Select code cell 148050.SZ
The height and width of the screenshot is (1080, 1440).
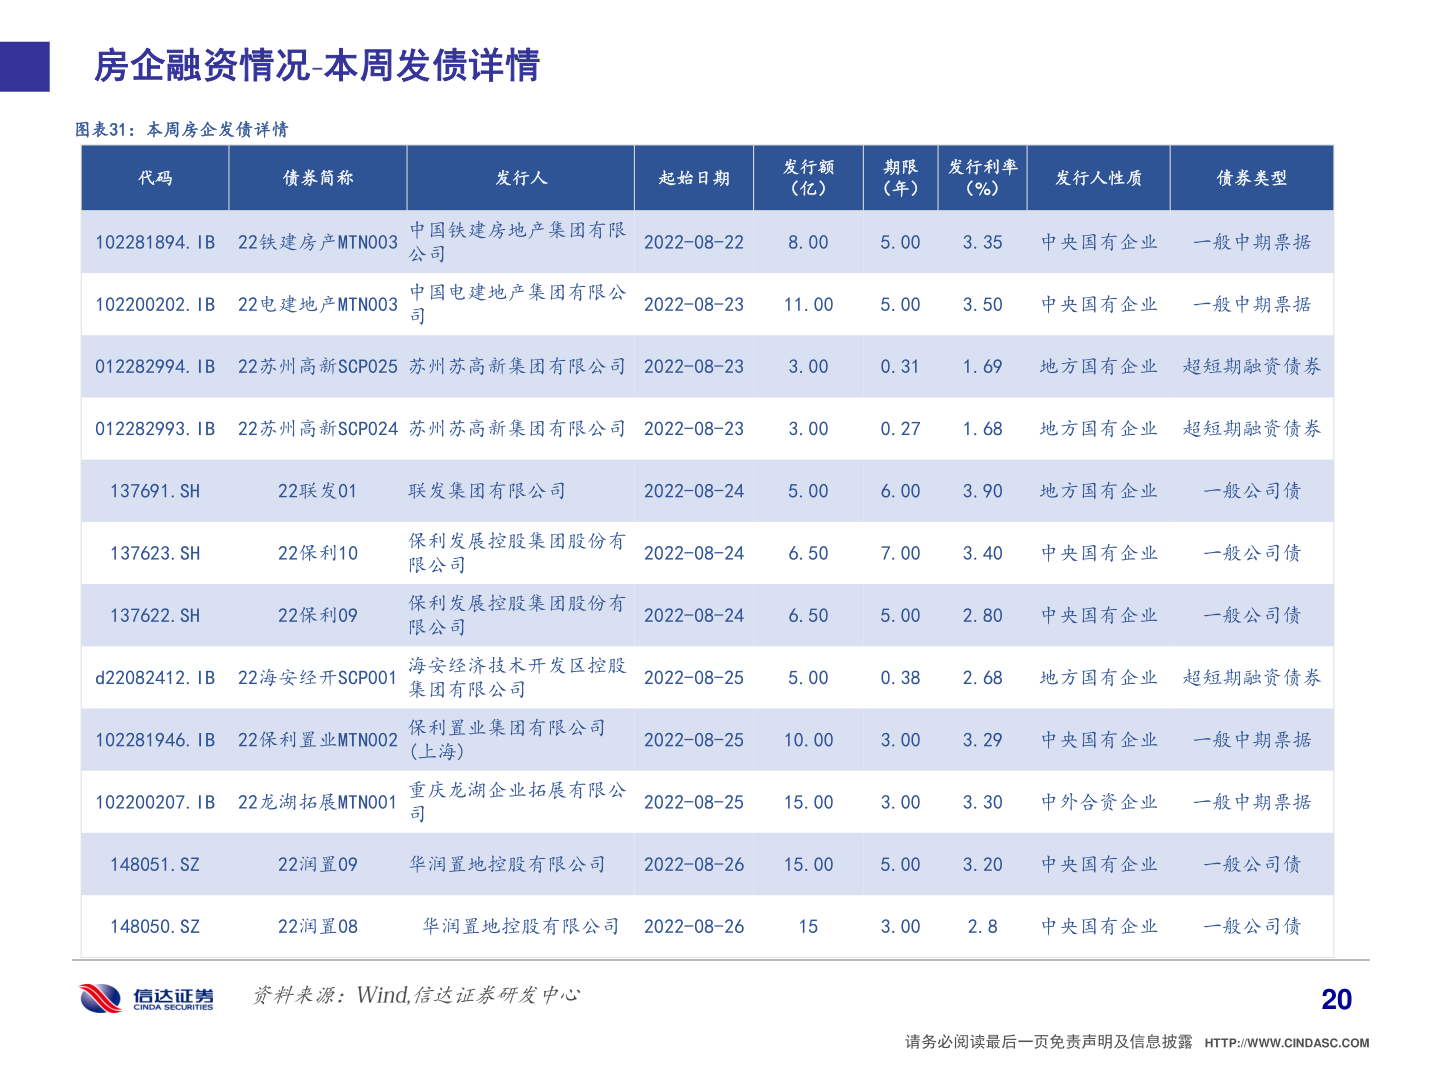[x=155, y=926]
